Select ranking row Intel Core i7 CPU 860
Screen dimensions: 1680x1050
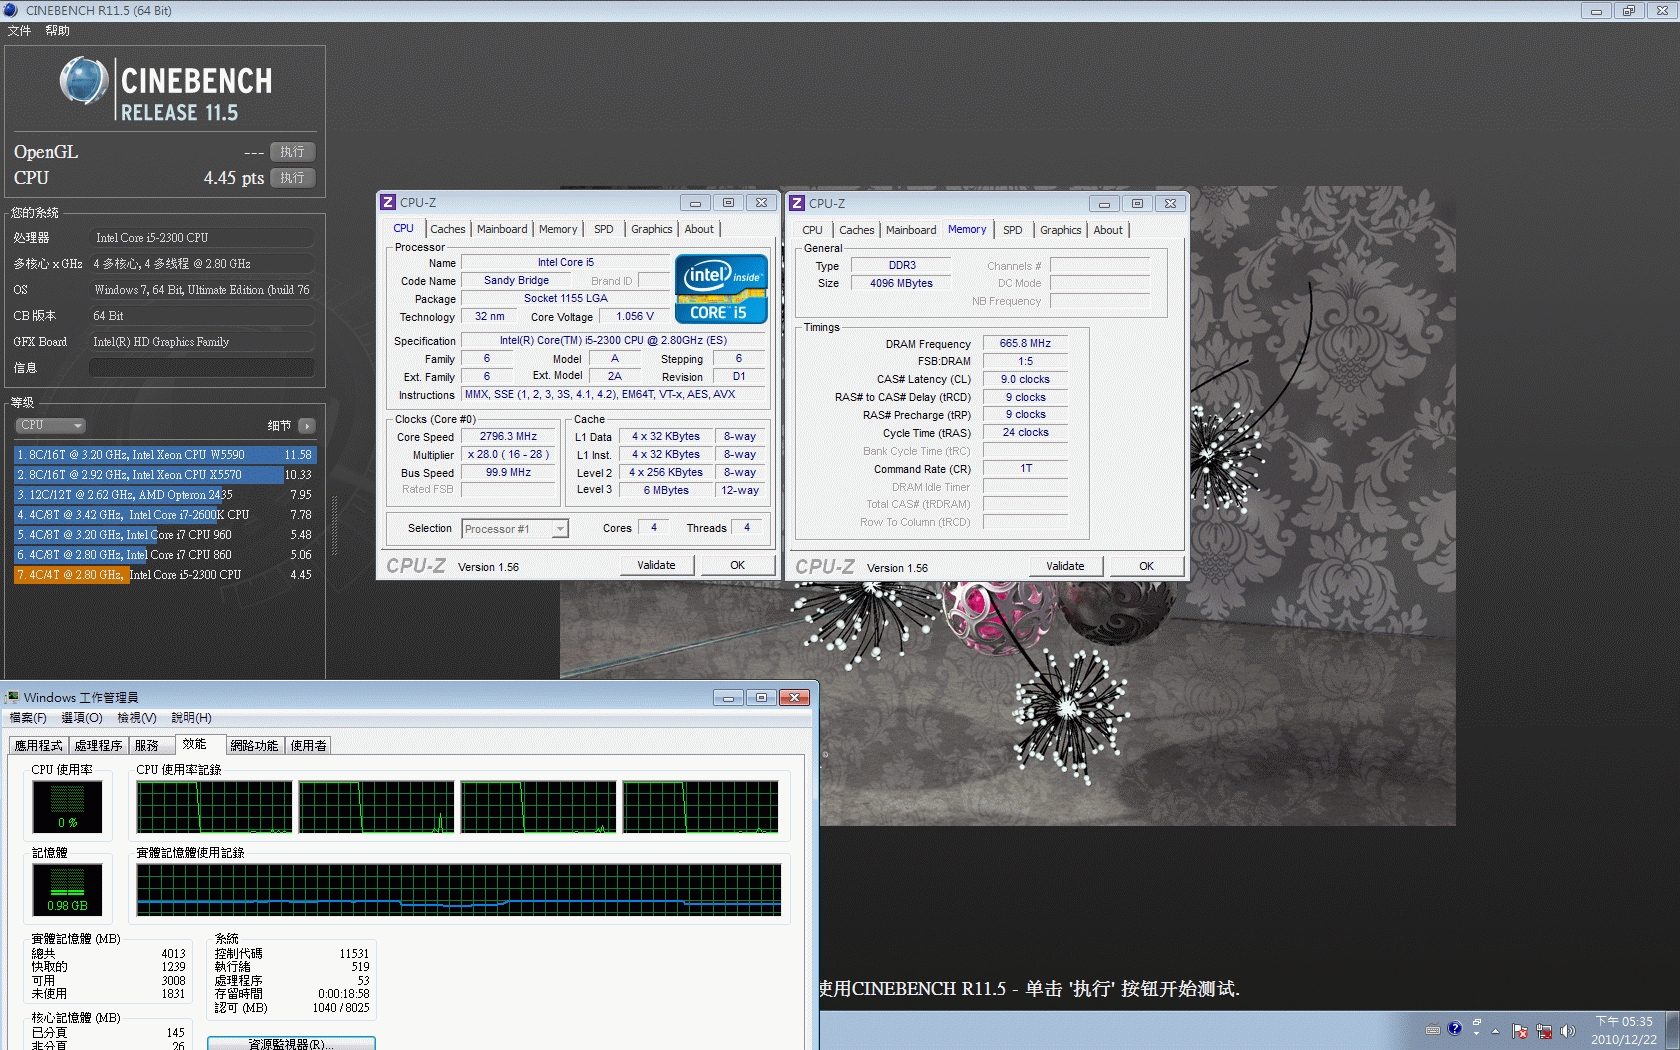pyautogui.click(x=164, y=555)
